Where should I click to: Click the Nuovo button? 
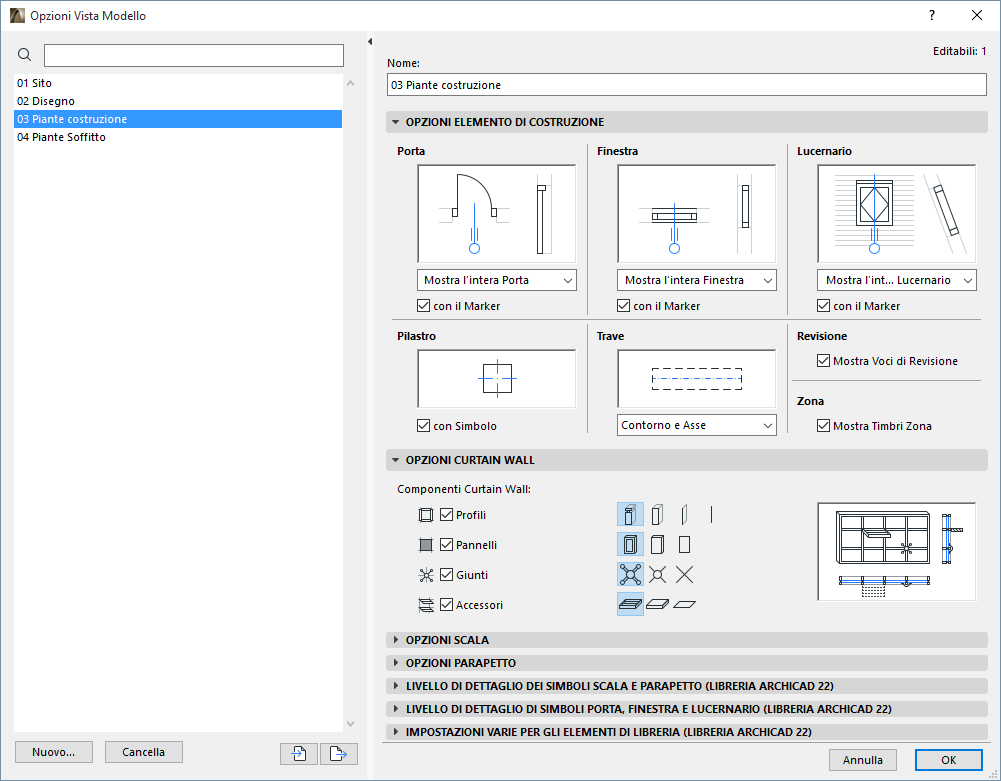point(53,752)
